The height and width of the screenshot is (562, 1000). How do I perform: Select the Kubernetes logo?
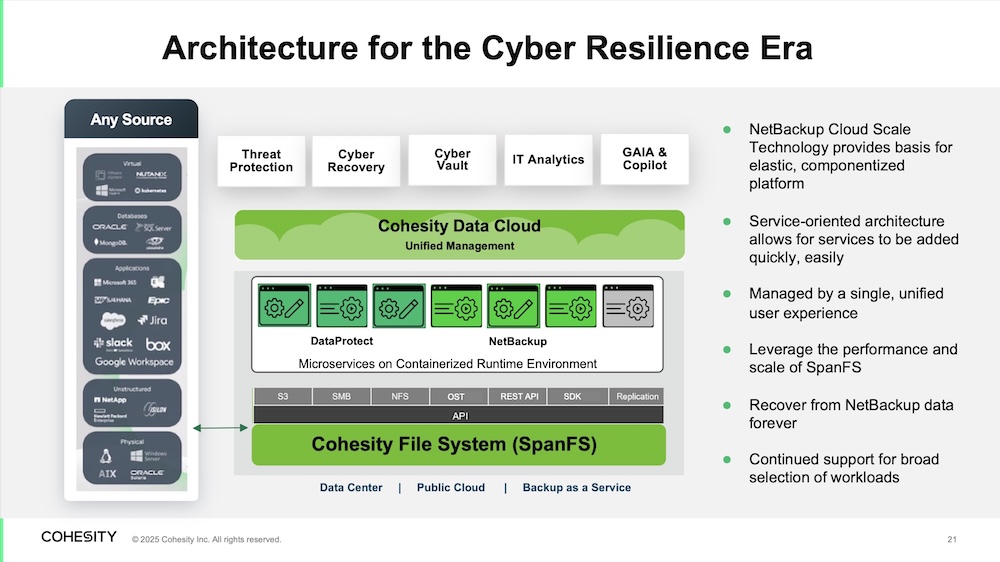tap(151, 191)
